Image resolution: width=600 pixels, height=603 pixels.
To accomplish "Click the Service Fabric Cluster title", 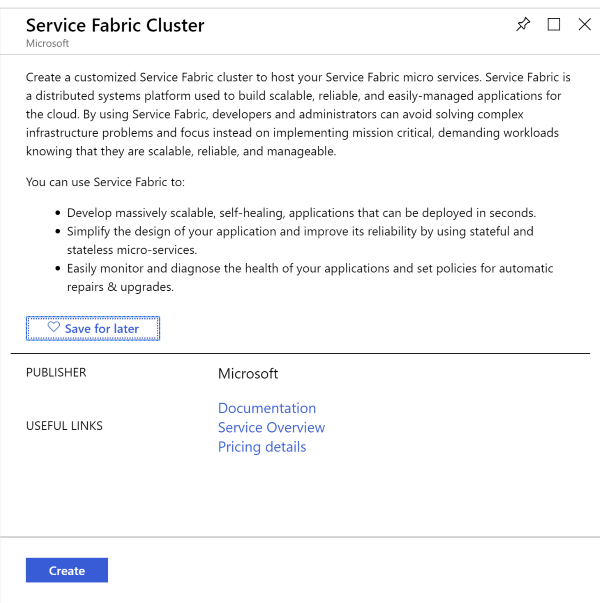I will coord(115,26).
